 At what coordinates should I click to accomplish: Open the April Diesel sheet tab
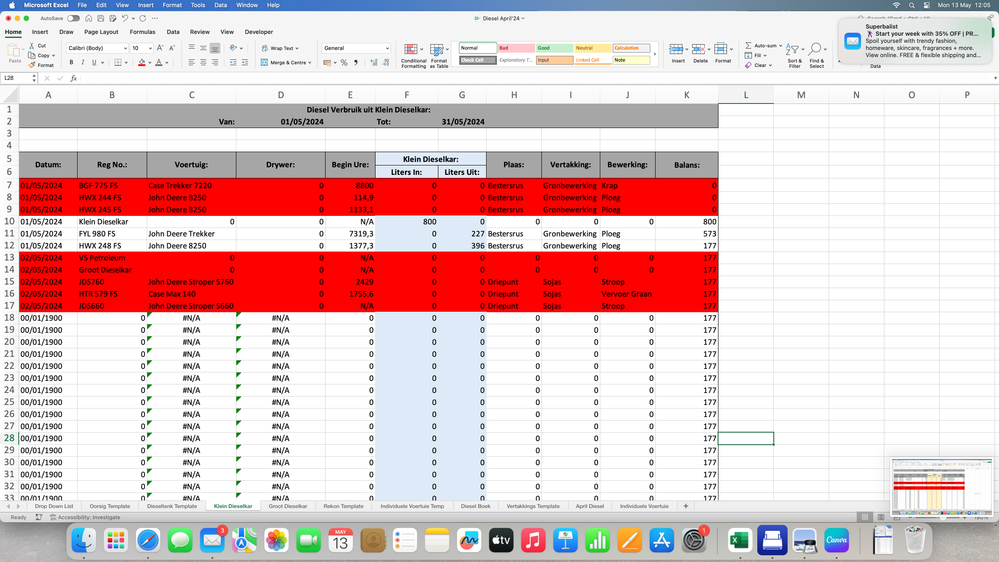(590, 506)
